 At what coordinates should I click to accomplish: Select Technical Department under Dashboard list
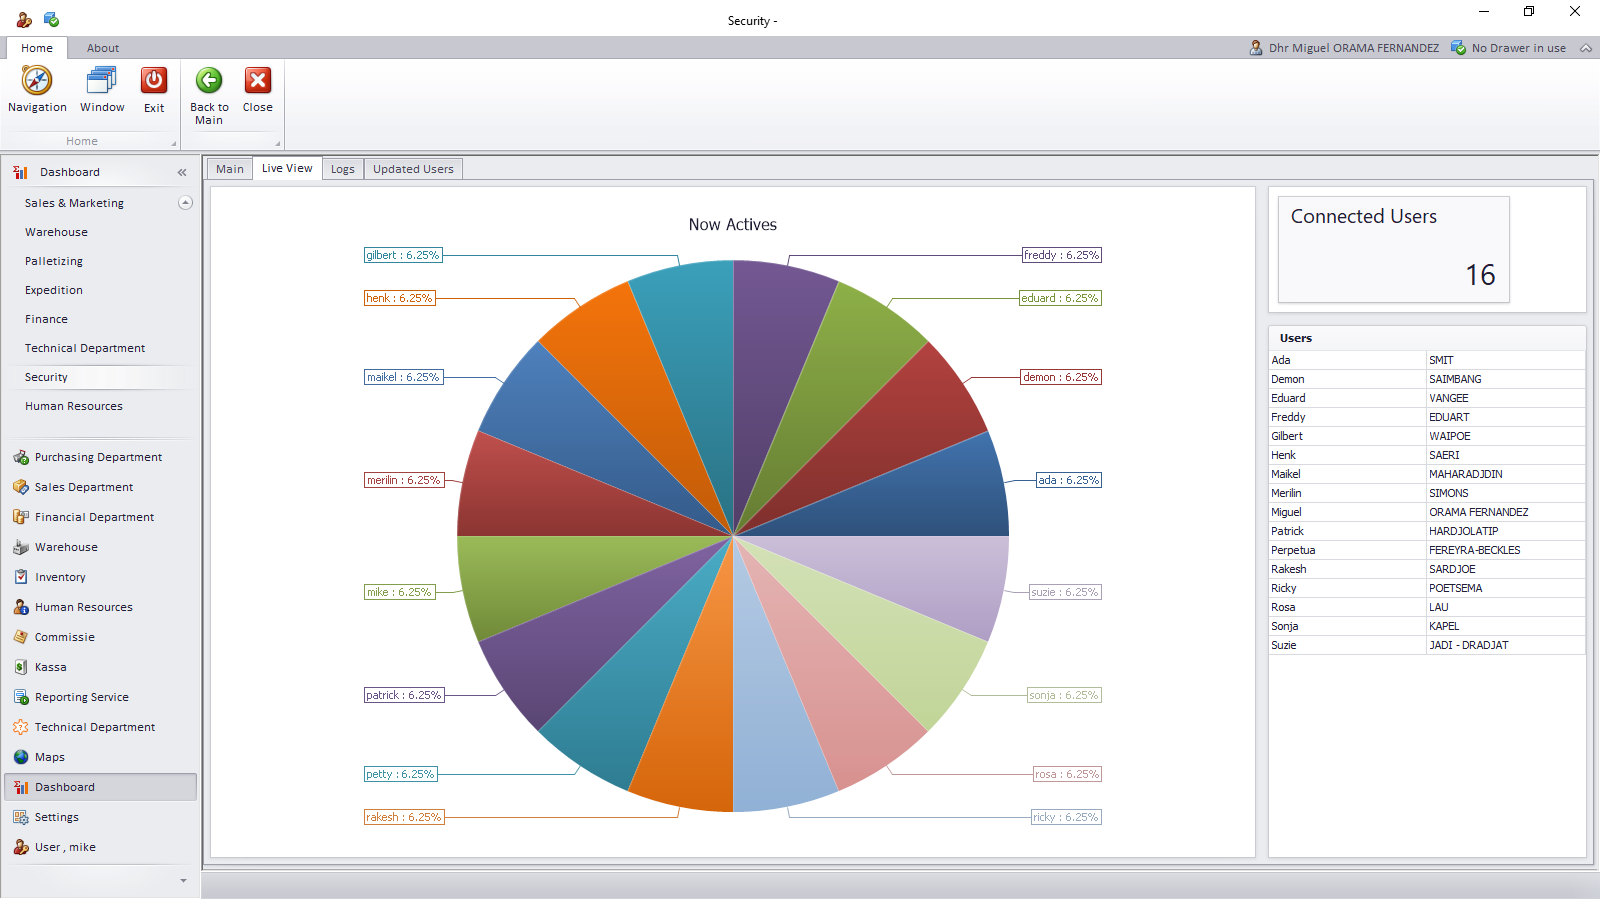(x=85, y=348)
